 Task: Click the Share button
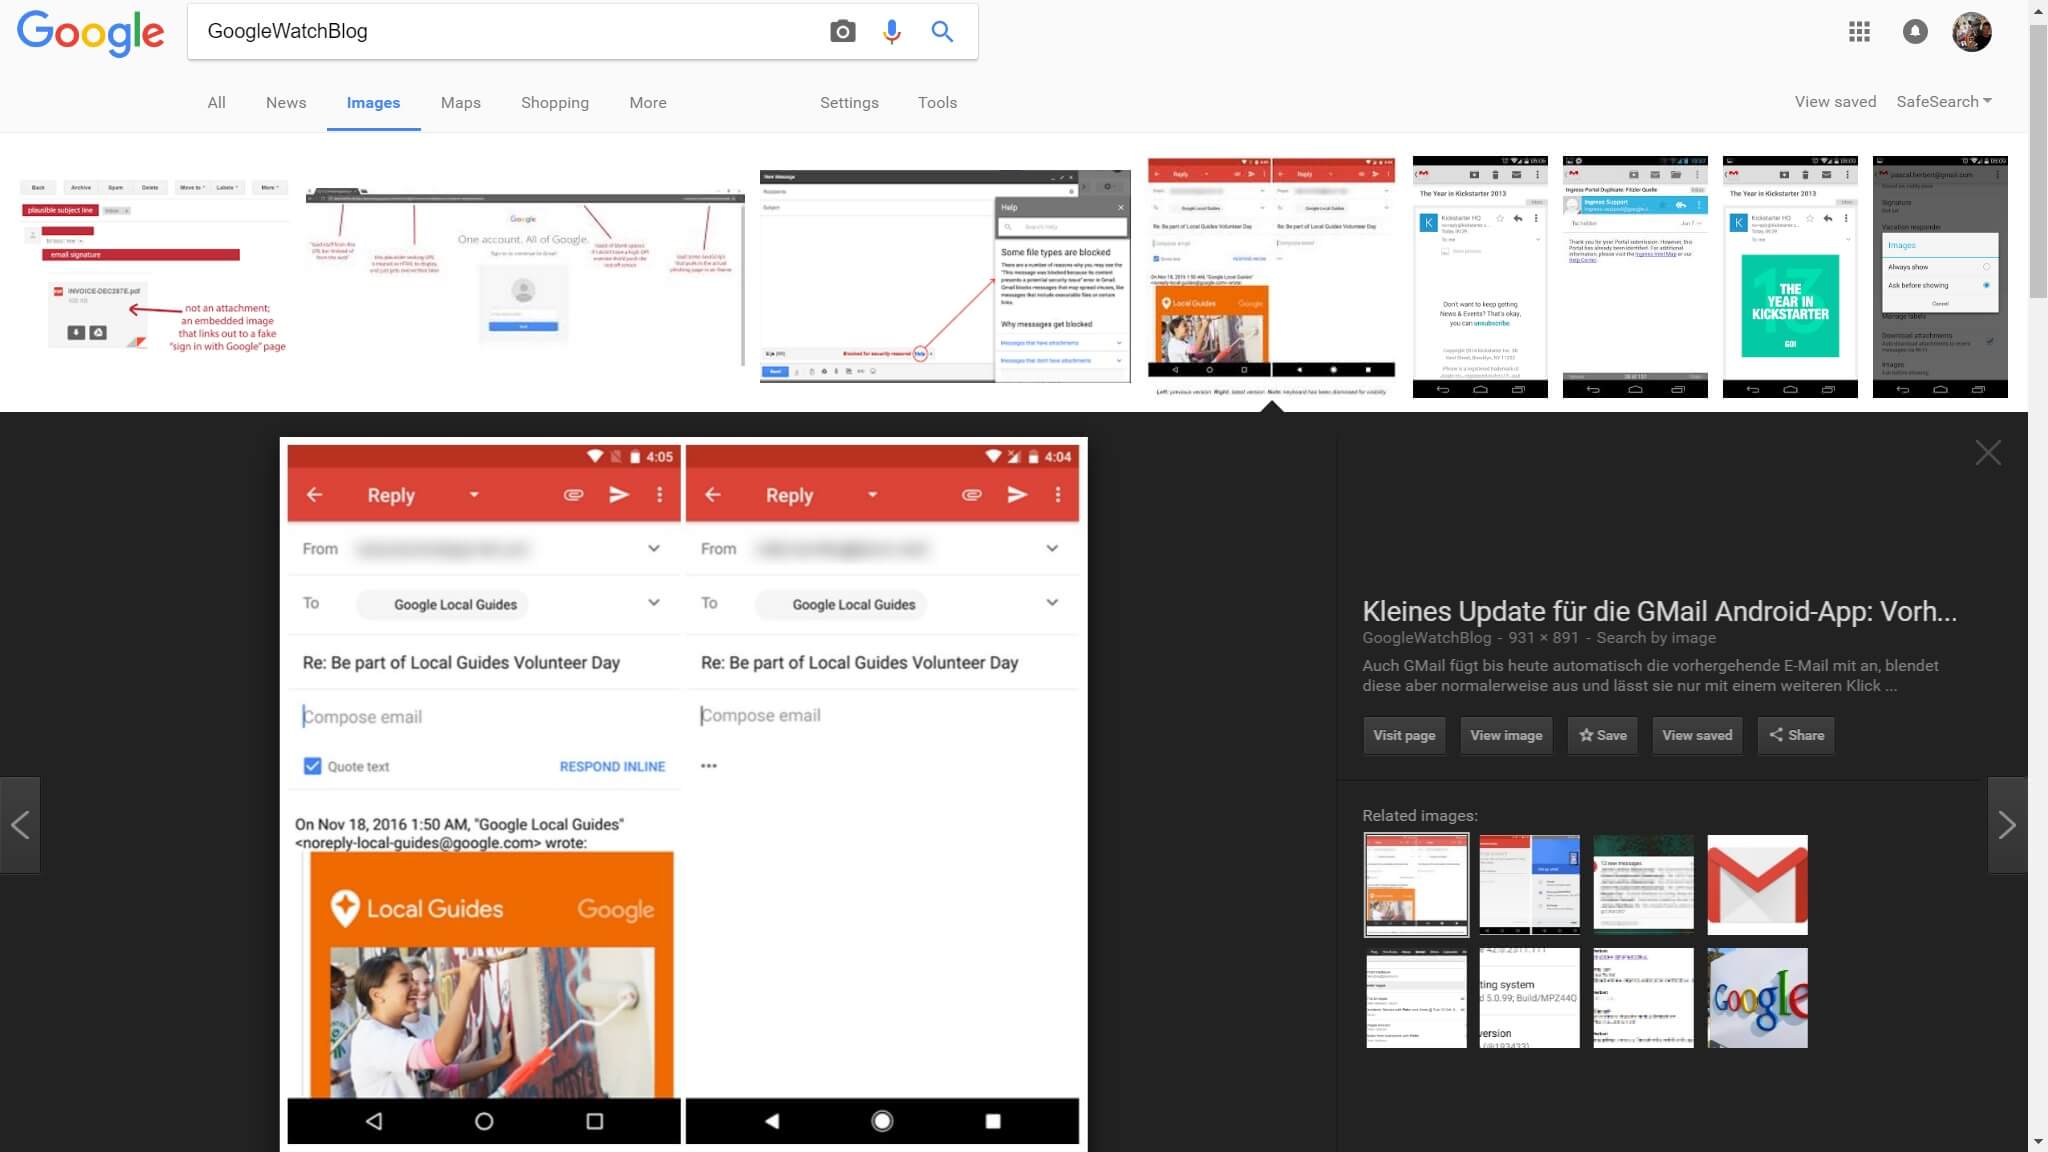[x=1796, y=735]
